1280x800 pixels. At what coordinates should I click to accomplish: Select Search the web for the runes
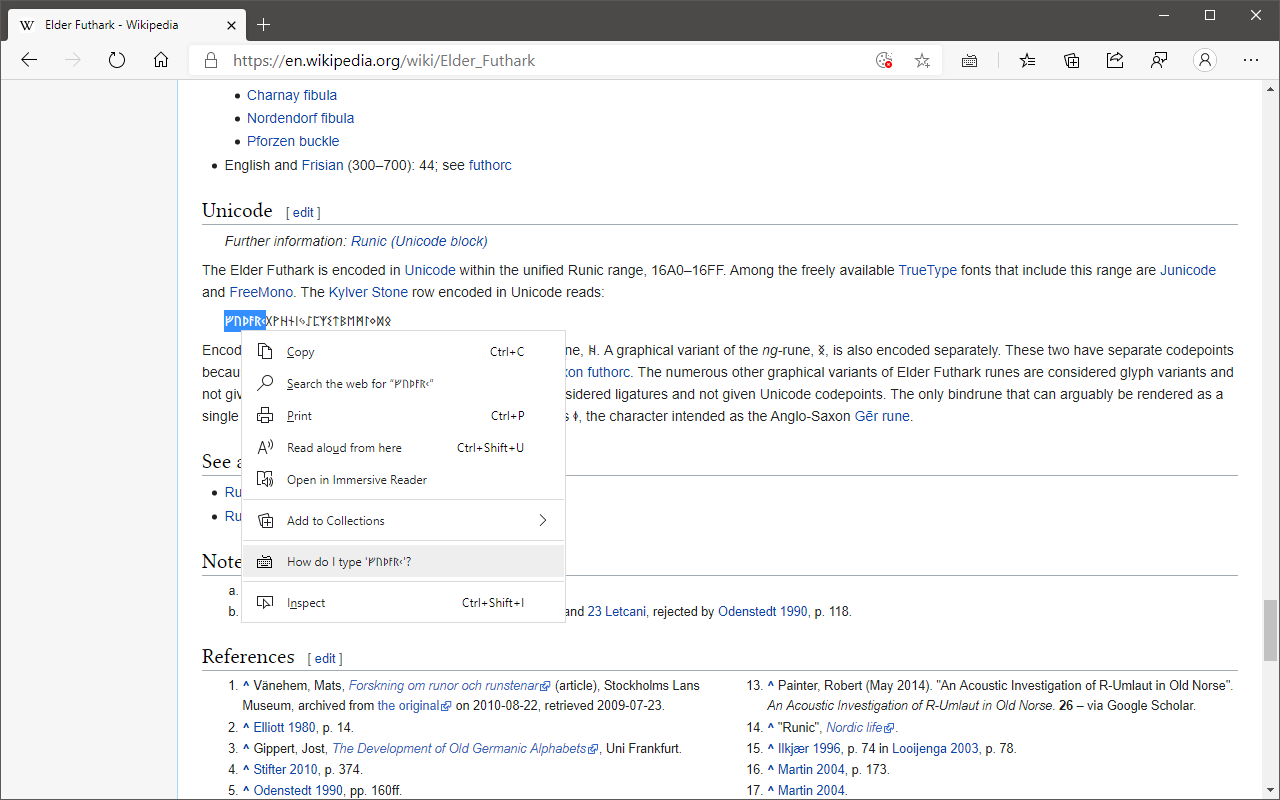click(x=403, y=384)
